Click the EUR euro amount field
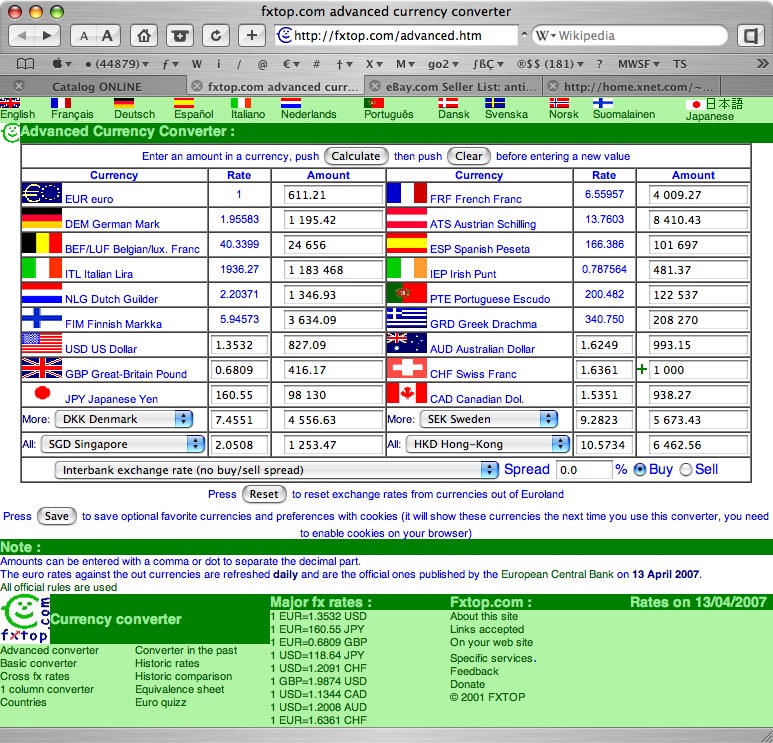Viewport: 773px width, 743px height. (333, 195)
